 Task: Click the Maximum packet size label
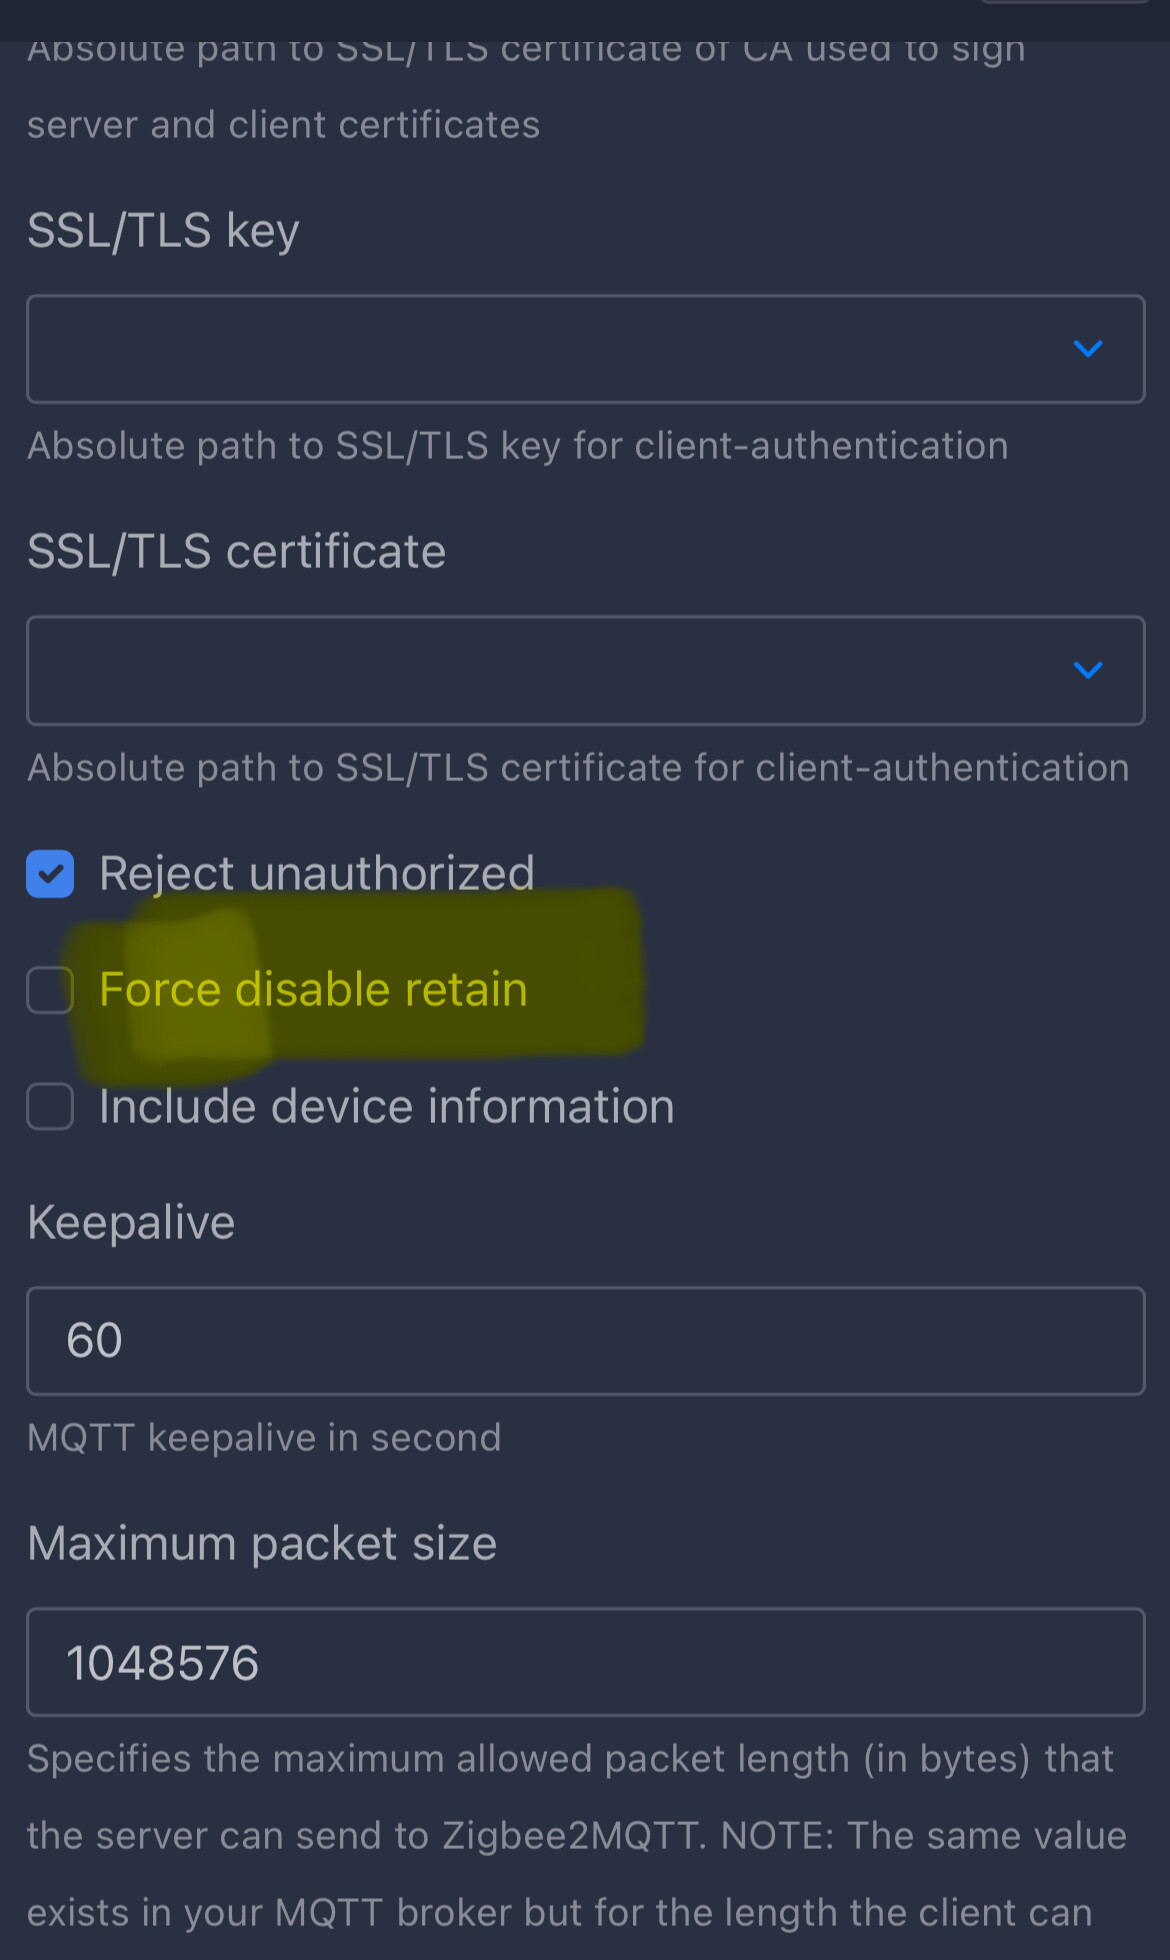click(262, 1544)
